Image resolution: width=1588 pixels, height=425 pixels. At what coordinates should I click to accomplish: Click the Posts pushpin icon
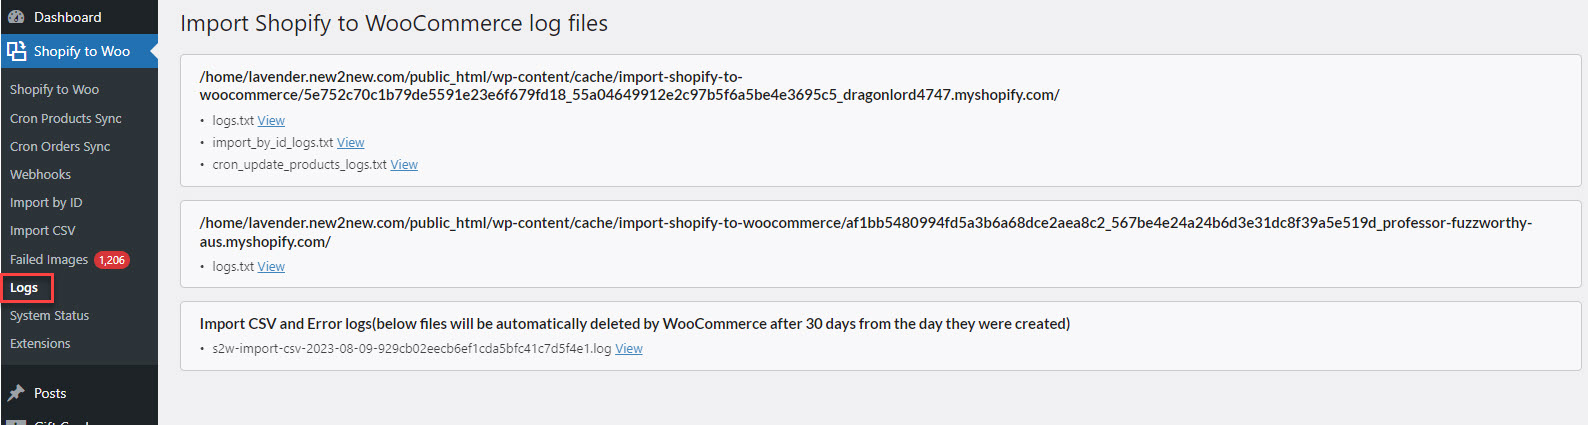[16, 393]
